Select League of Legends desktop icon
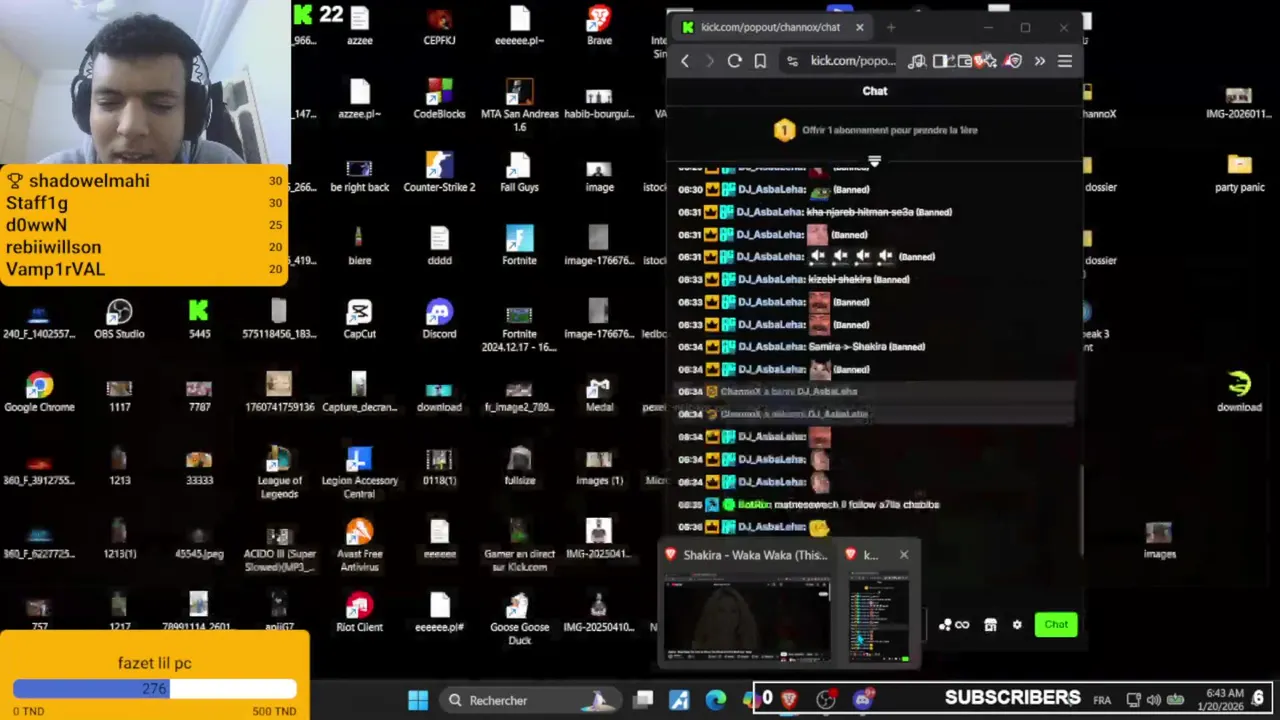 tap(279, 473)
